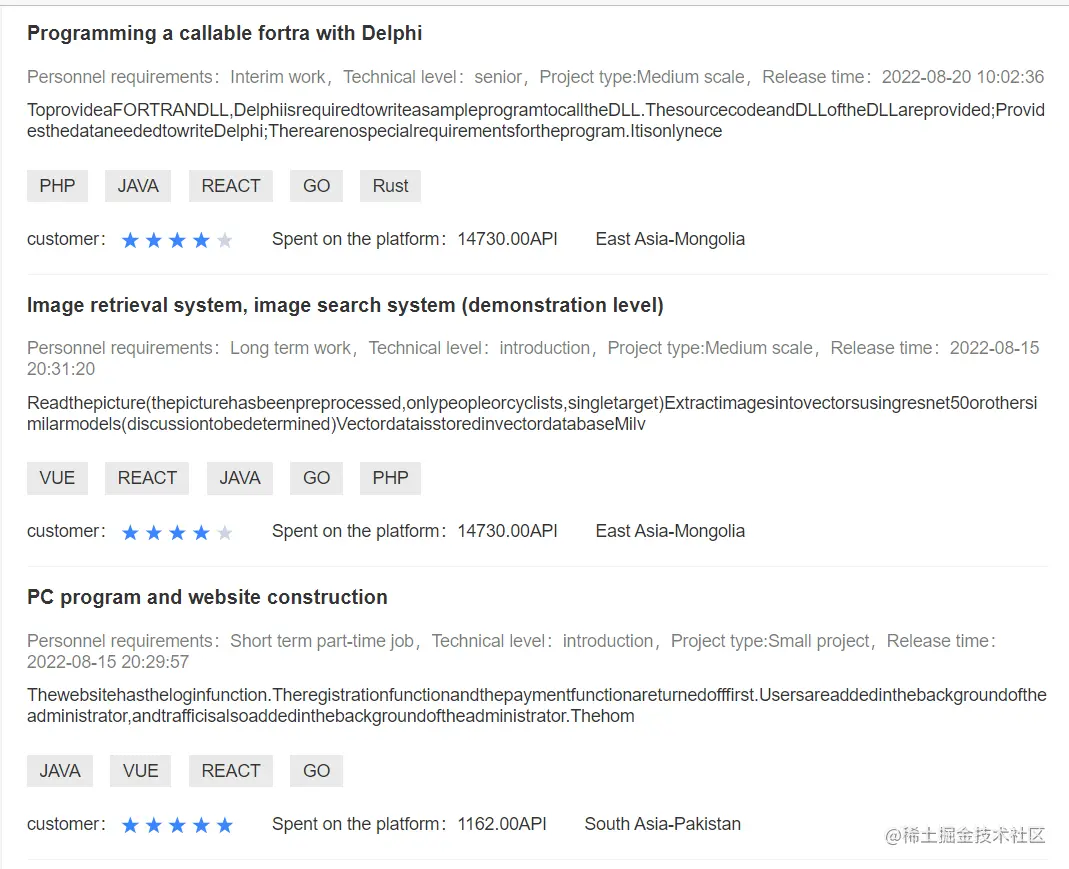Image resolution: width=1069 pixels, height=869 pixels.
Task: Click first rating star of Image retrieval customer
Action: pyautogui.click(x=130, y=532)
